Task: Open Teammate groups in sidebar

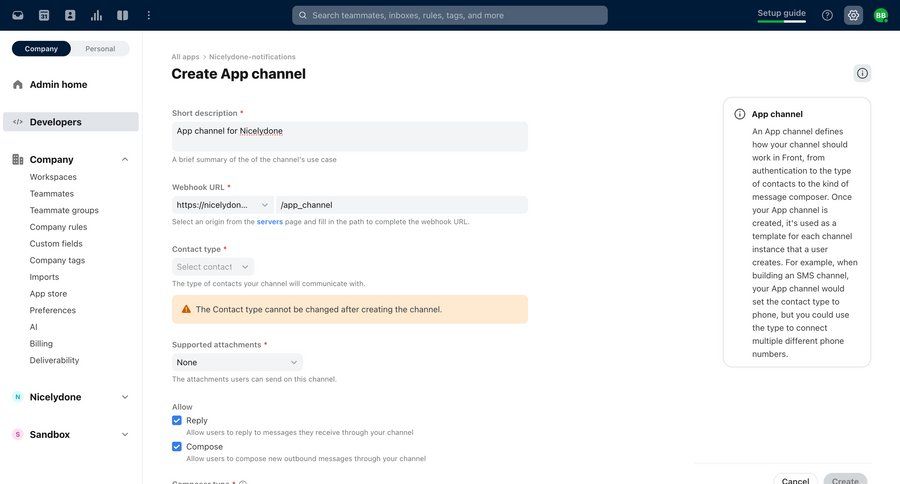Action: (64, 210)
